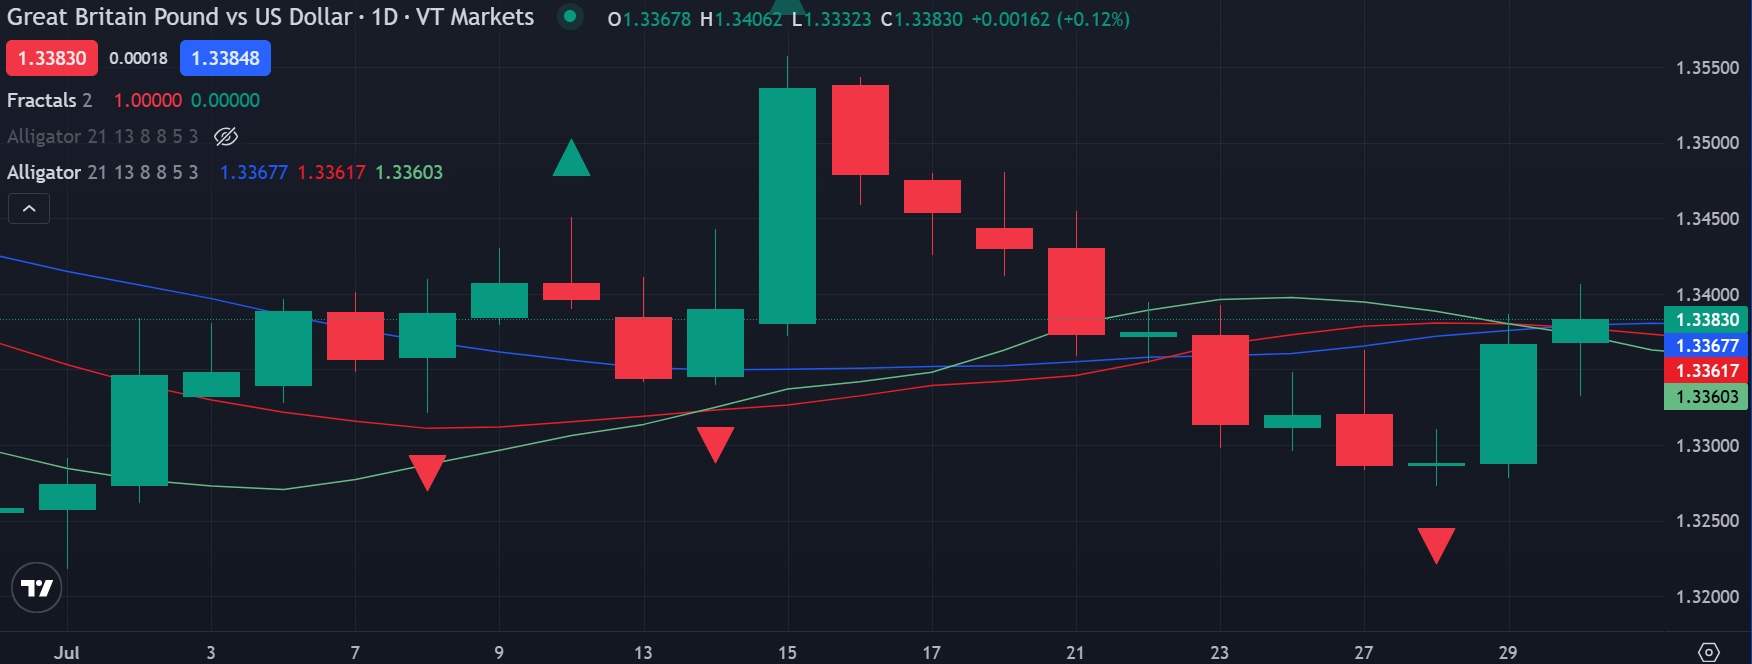Click the Alligator green lips value 1.33603 in legend

(x=409, y=172)
